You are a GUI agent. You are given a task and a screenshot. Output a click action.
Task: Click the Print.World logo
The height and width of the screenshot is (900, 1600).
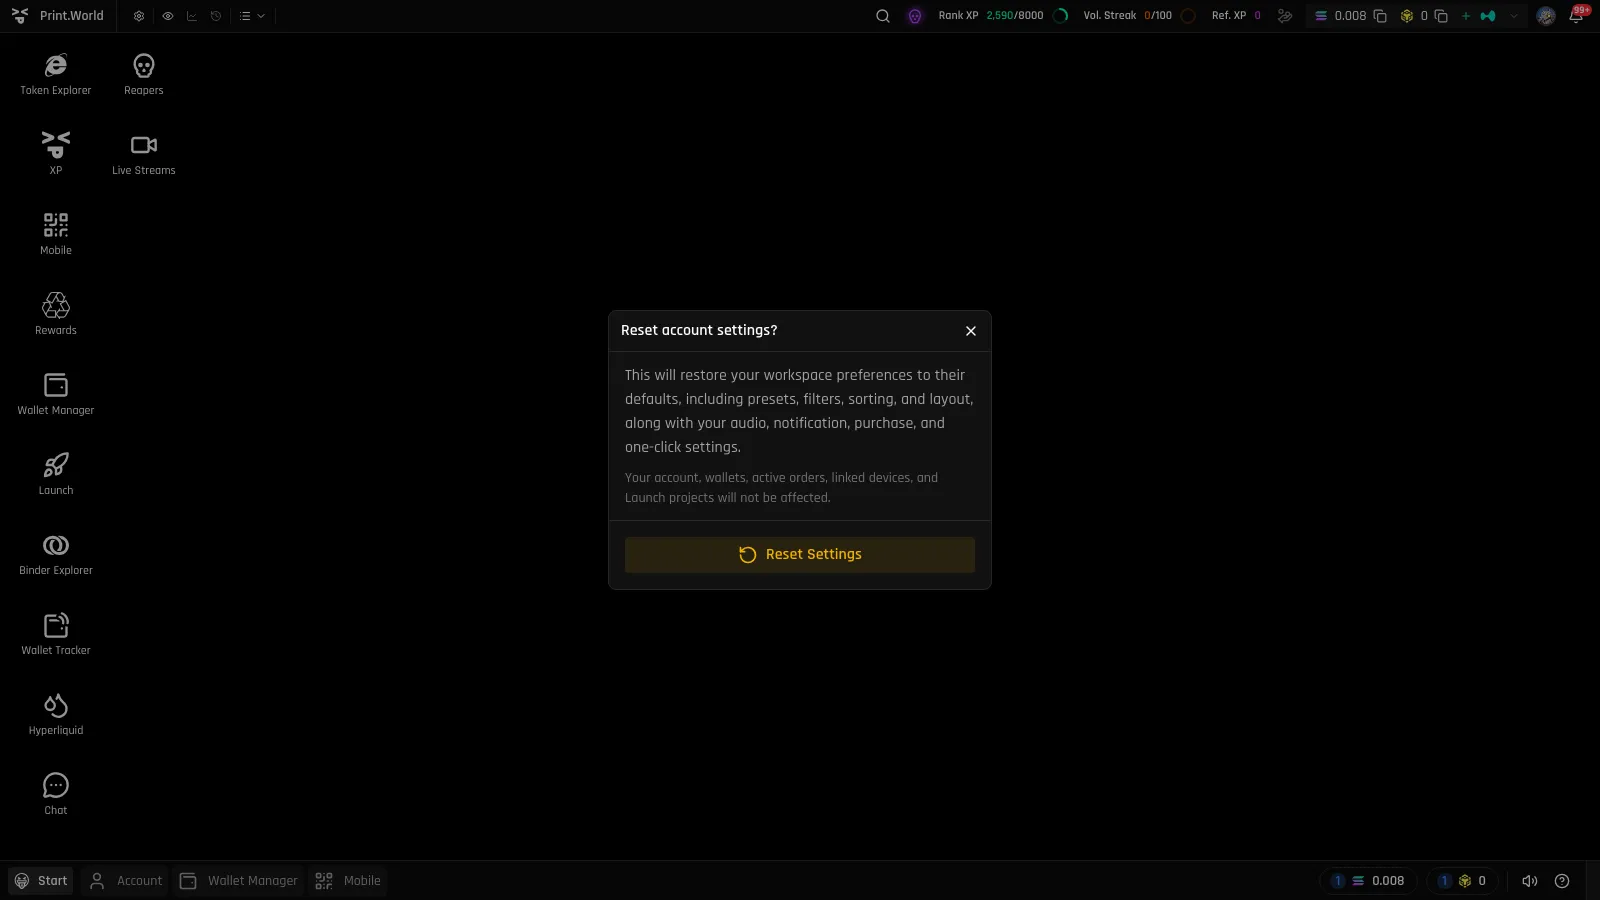[x=58, y=16]
